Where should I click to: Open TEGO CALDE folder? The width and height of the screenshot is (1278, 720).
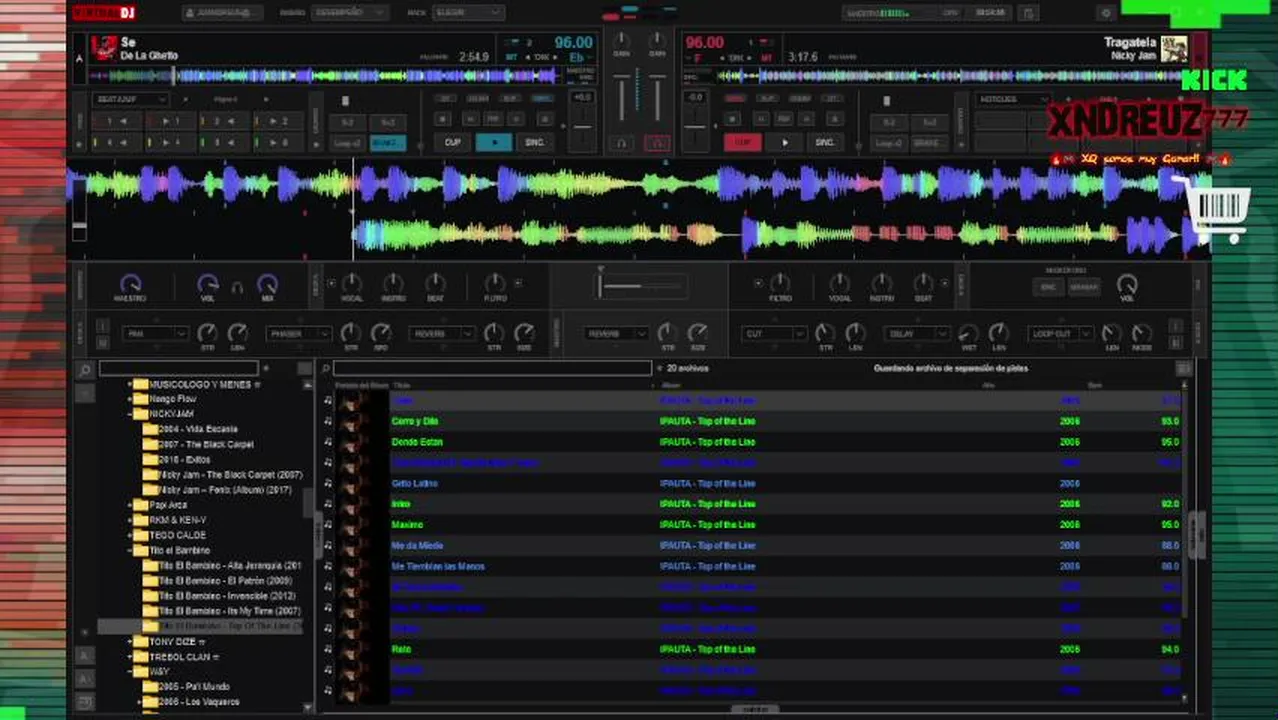(x=177, y=535)
